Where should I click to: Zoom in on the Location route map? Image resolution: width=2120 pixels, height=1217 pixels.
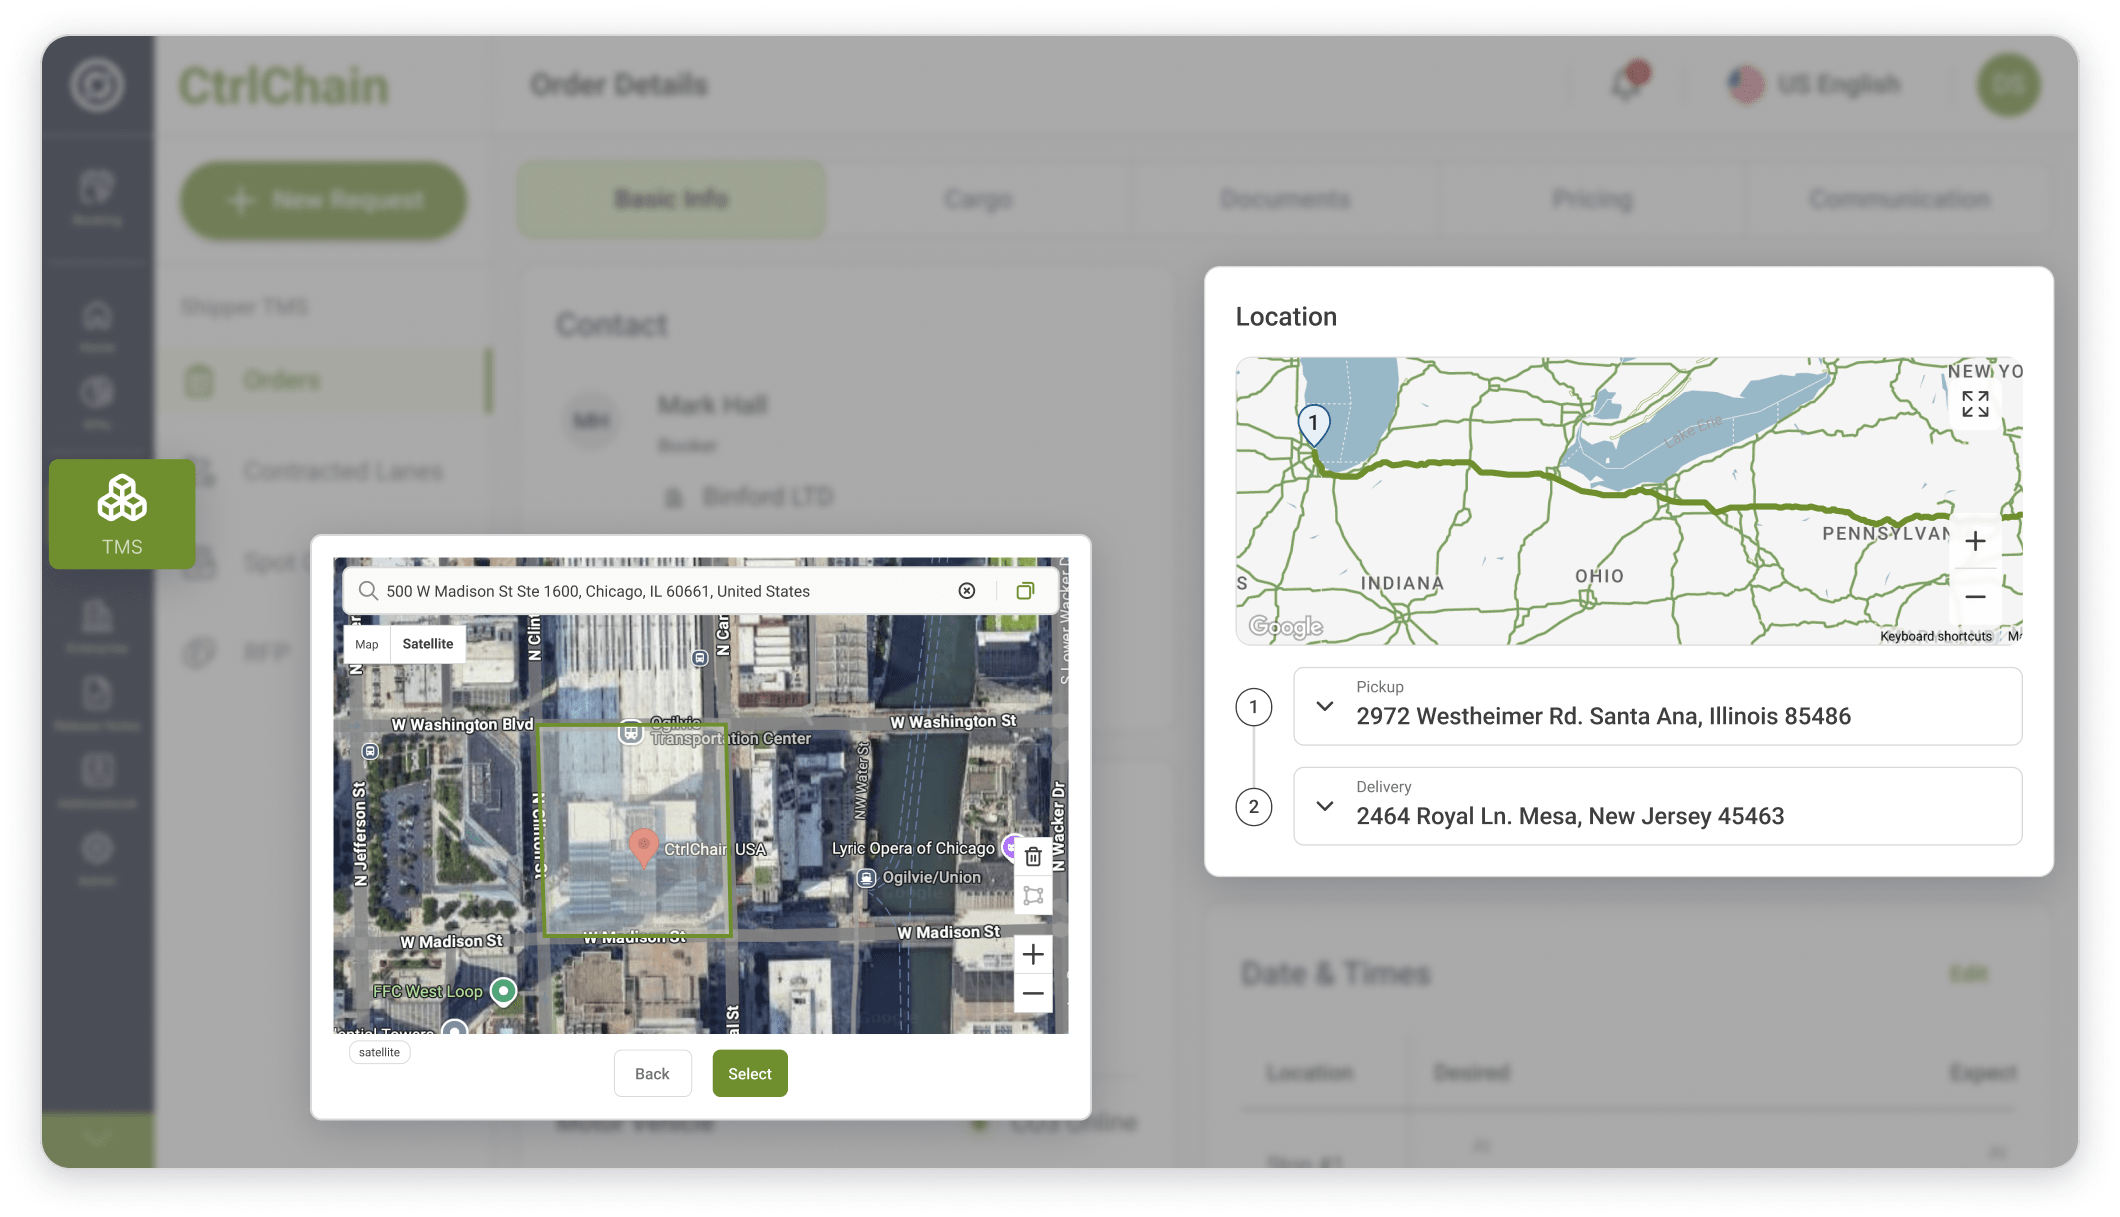coord(1975,542)
